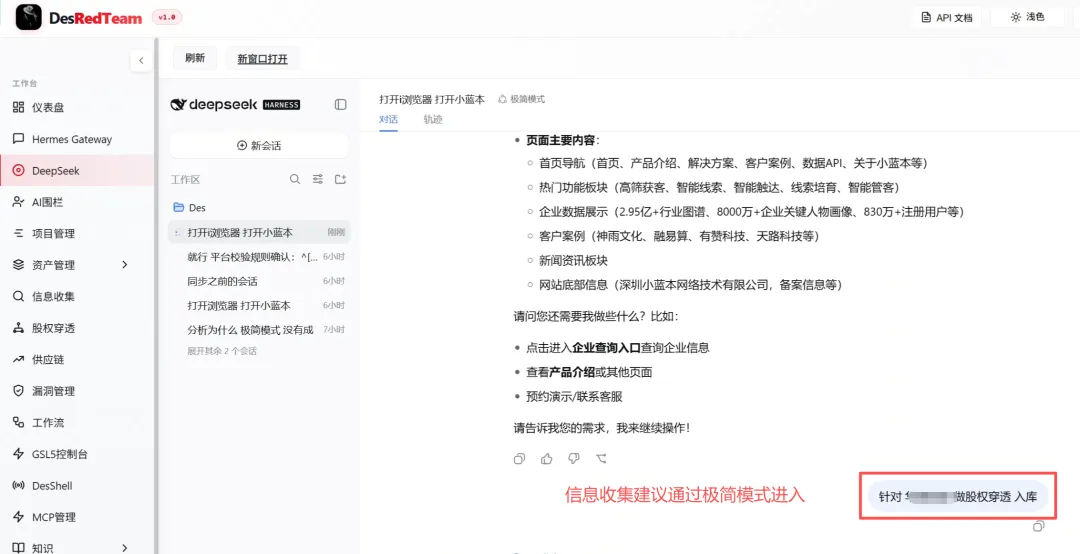Click the Hermes Gateway chat icon
1080x554 pixels.
(x=19, y=139)
